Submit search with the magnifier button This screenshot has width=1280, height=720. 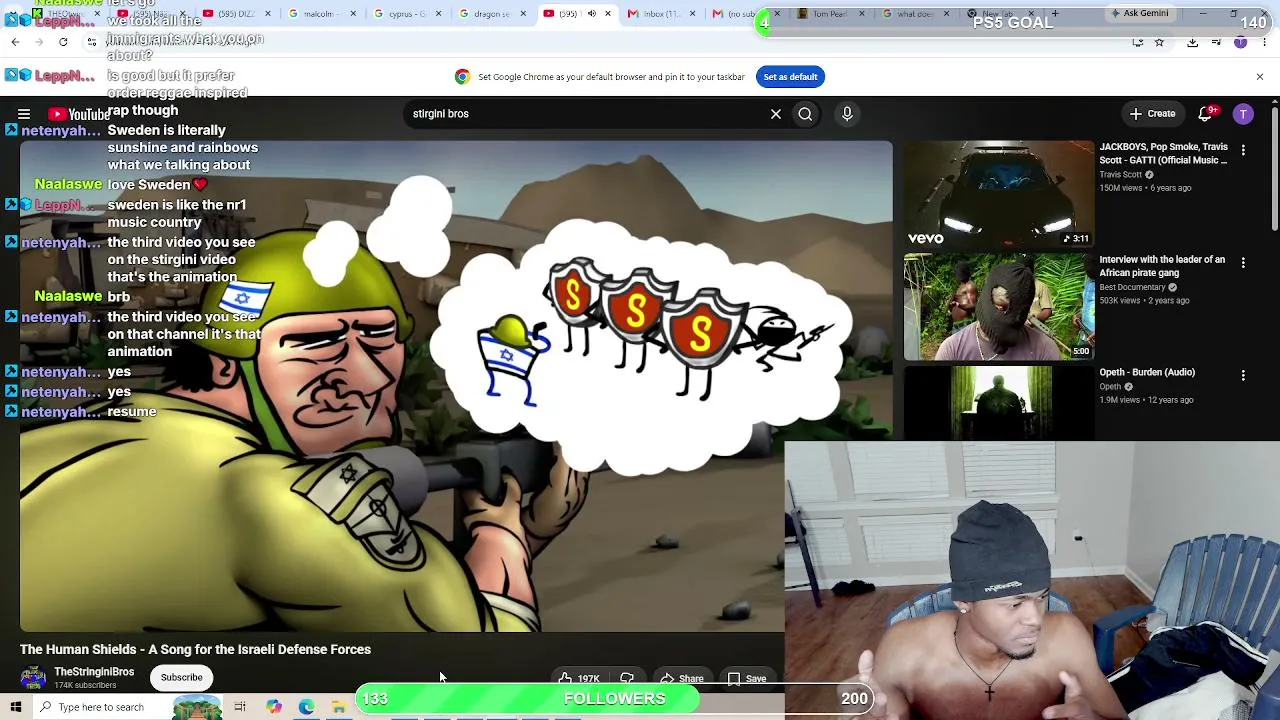pos(805,114)
